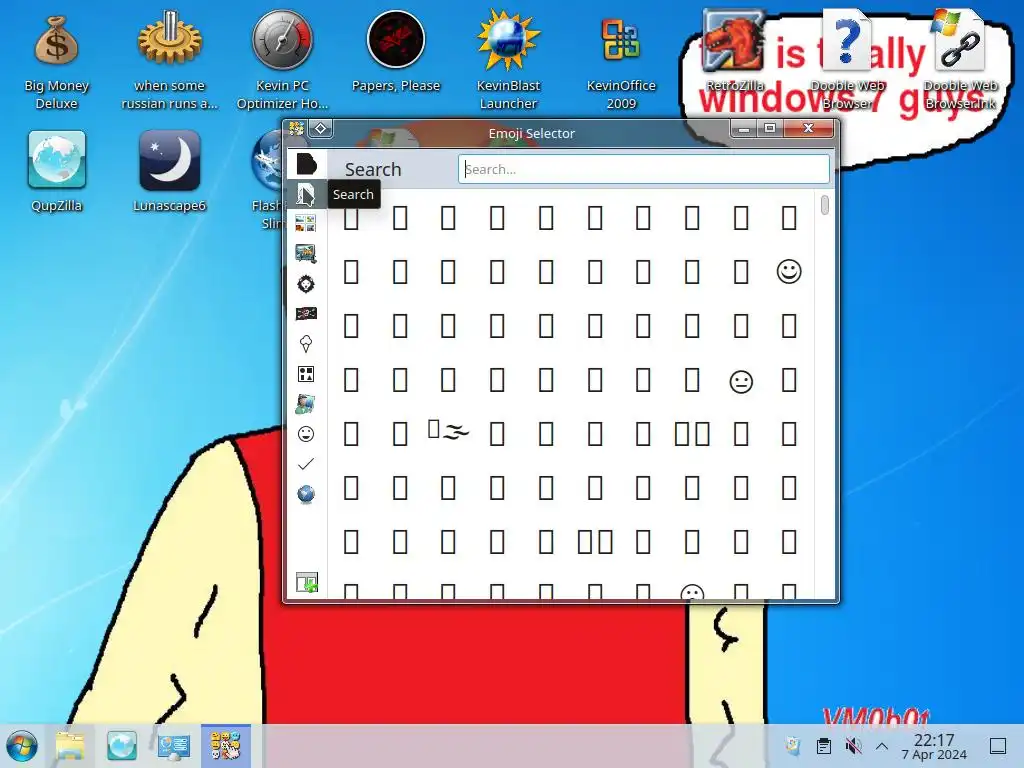
Task: Select the Kevin PC Optimizer desktop icon
Action: pos(283,60)
